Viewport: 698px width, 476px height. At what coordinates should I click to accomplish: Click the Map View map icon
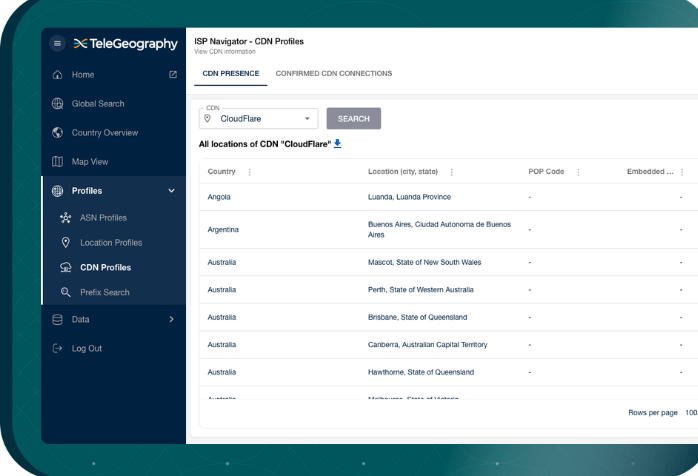pyautogui.click(x=57, y=162)
